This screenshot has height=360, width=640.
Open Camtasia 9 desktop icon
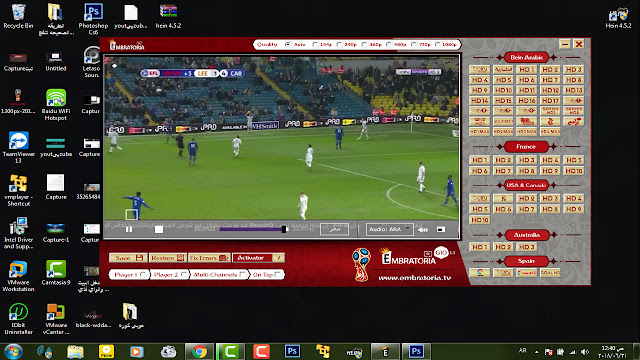click(x=56, y=273)
